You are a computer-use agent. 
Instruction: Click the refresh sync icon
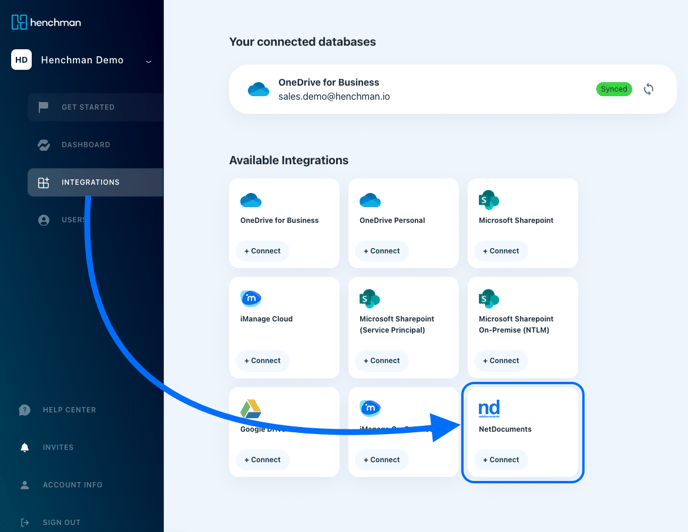tap(648, 89)
